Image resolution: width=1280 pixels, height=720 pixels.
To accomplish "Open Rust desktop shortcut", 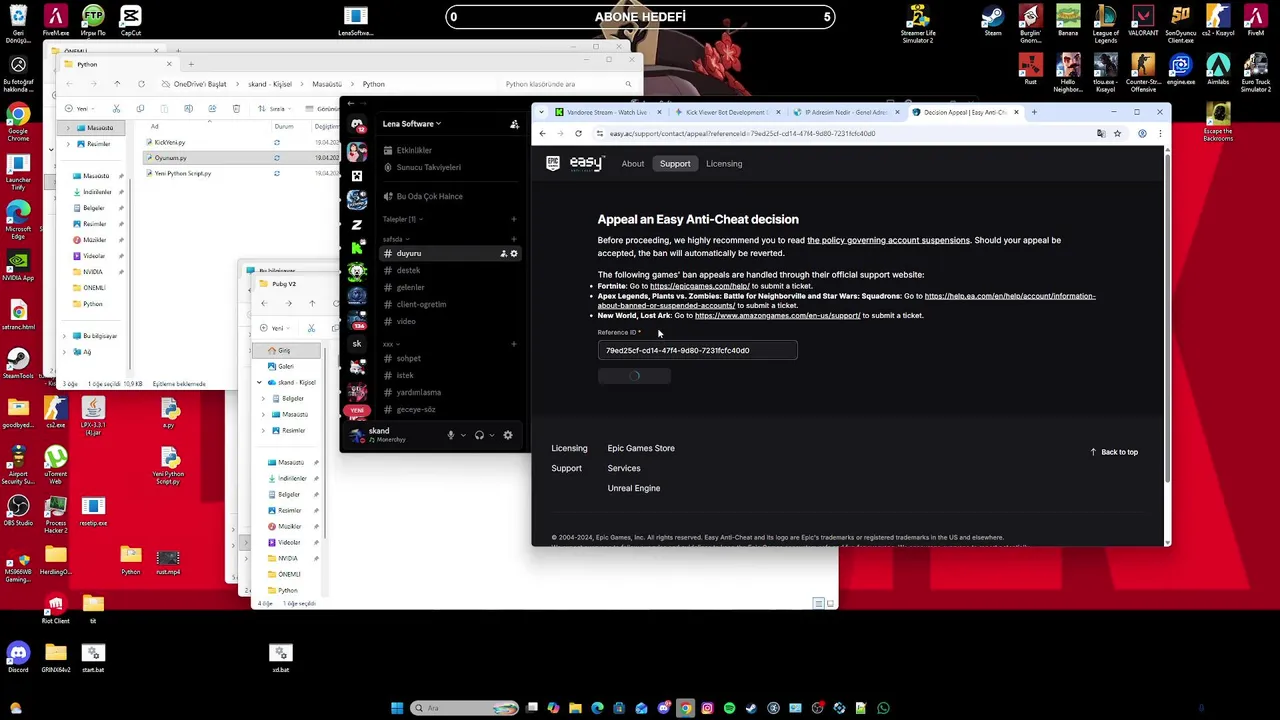I will tap(1030, 70).
